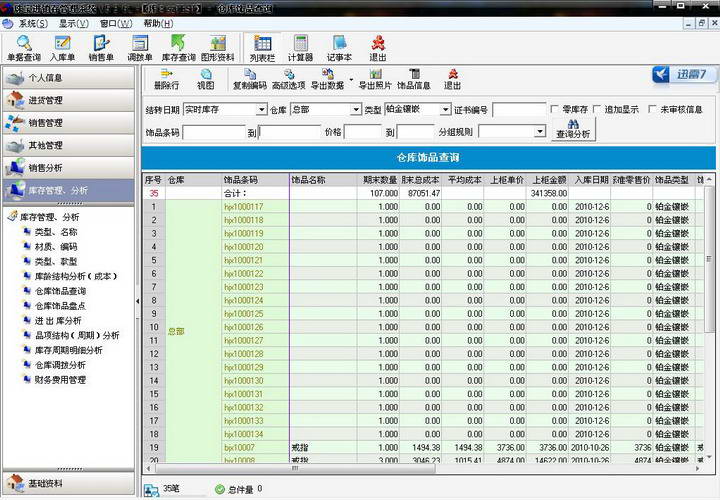Open the 销售单 toolbar icon
720x500 pixels.
101,48
